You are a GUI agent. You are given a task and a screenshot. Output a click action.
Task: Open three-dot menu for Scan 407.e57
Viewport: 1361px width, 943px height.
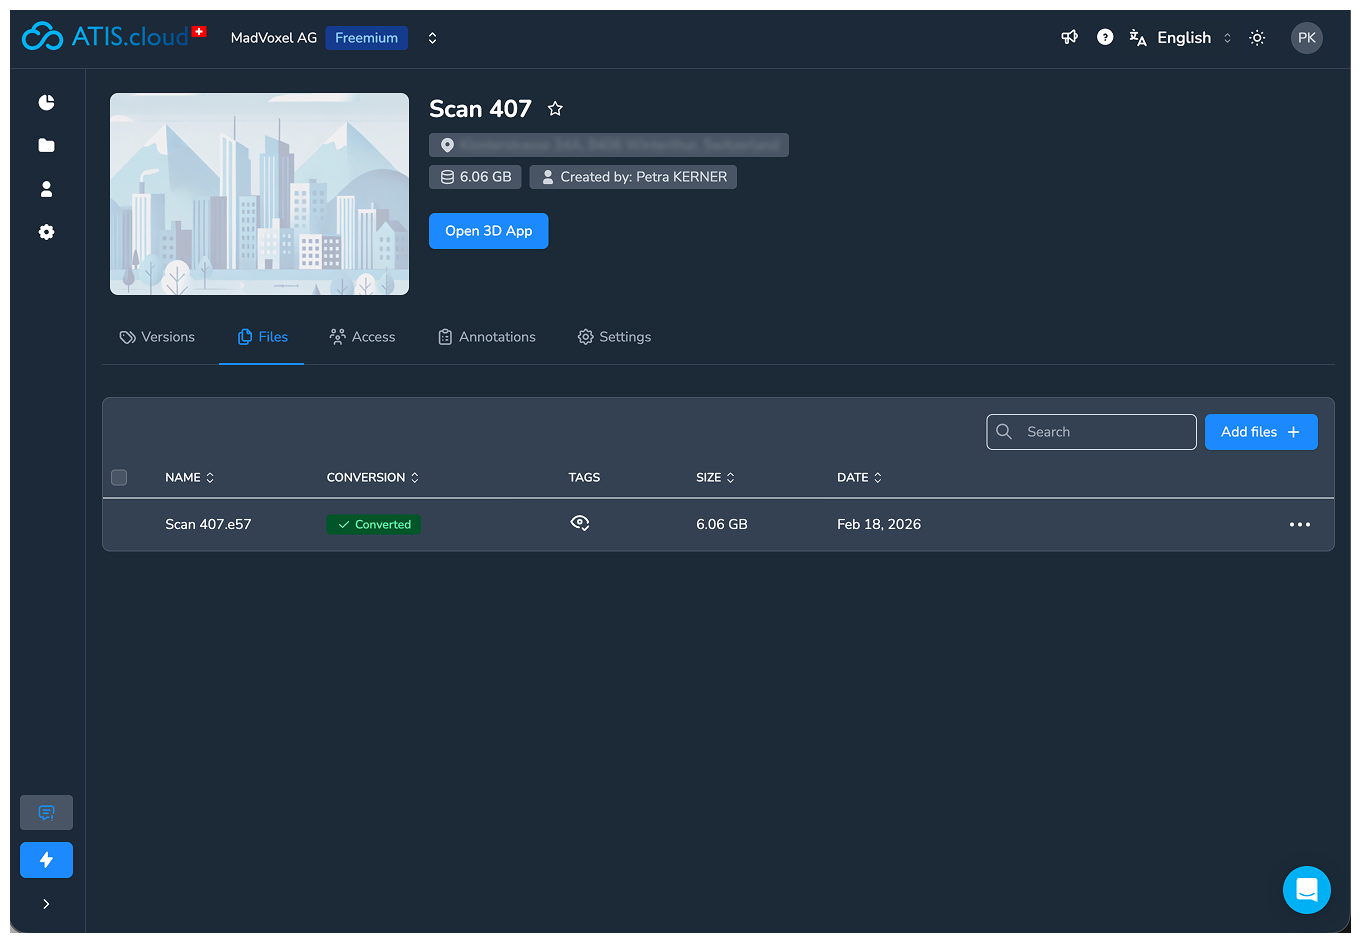1299,525
